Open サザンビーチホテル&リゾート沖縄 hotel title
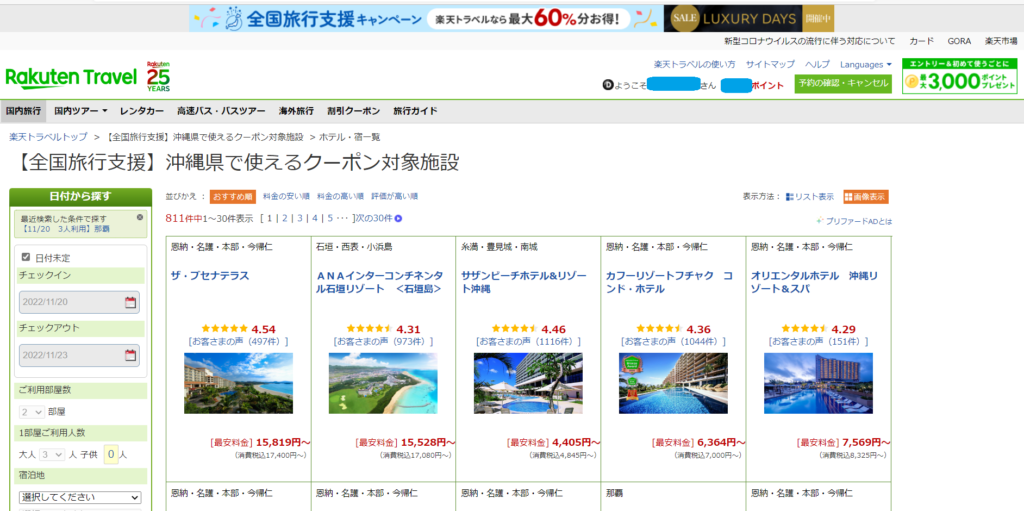 pyautogui.click(x=526, y=282)
